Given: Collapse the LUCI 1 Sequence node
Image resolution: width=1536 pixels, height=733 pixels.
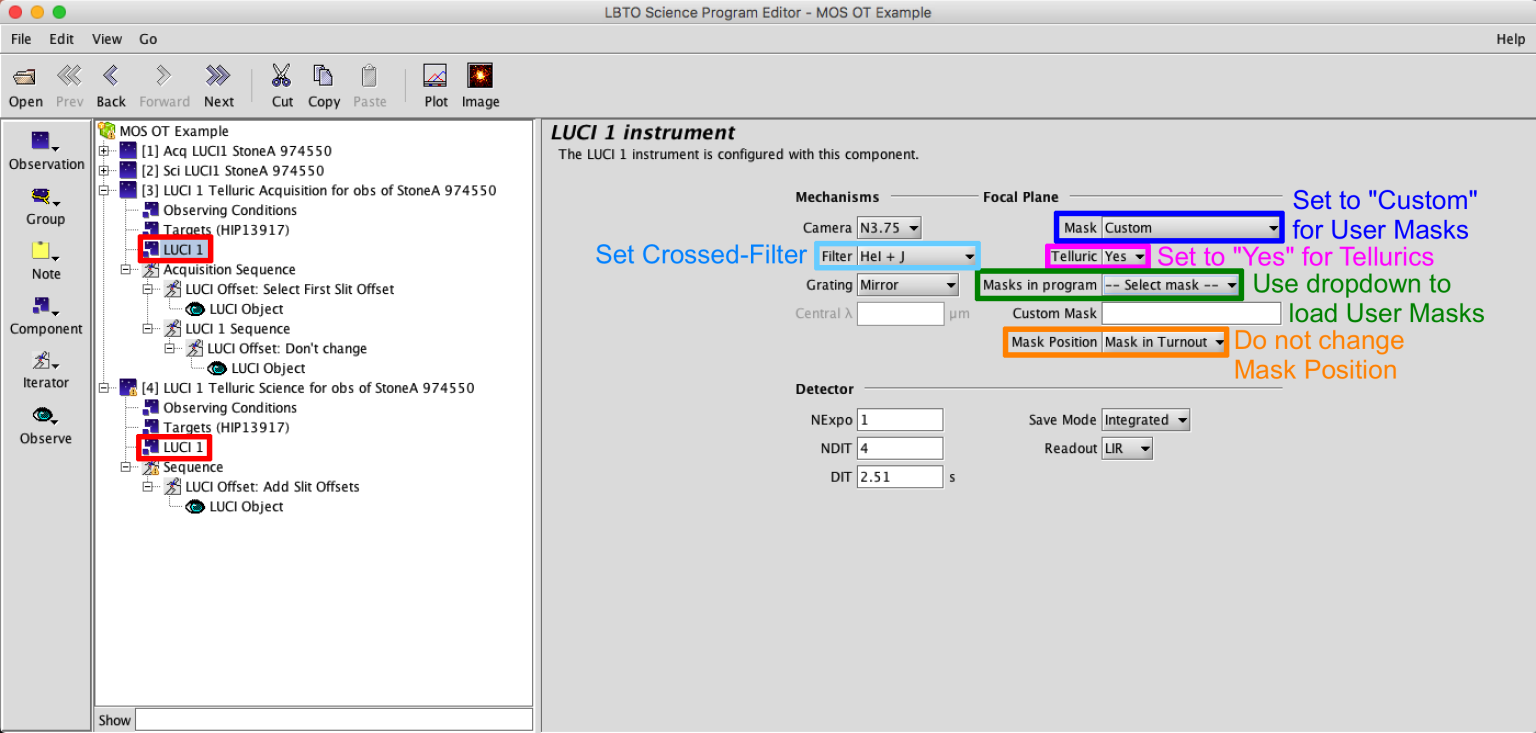Looking at the screenshot, I should click(148, 329).
